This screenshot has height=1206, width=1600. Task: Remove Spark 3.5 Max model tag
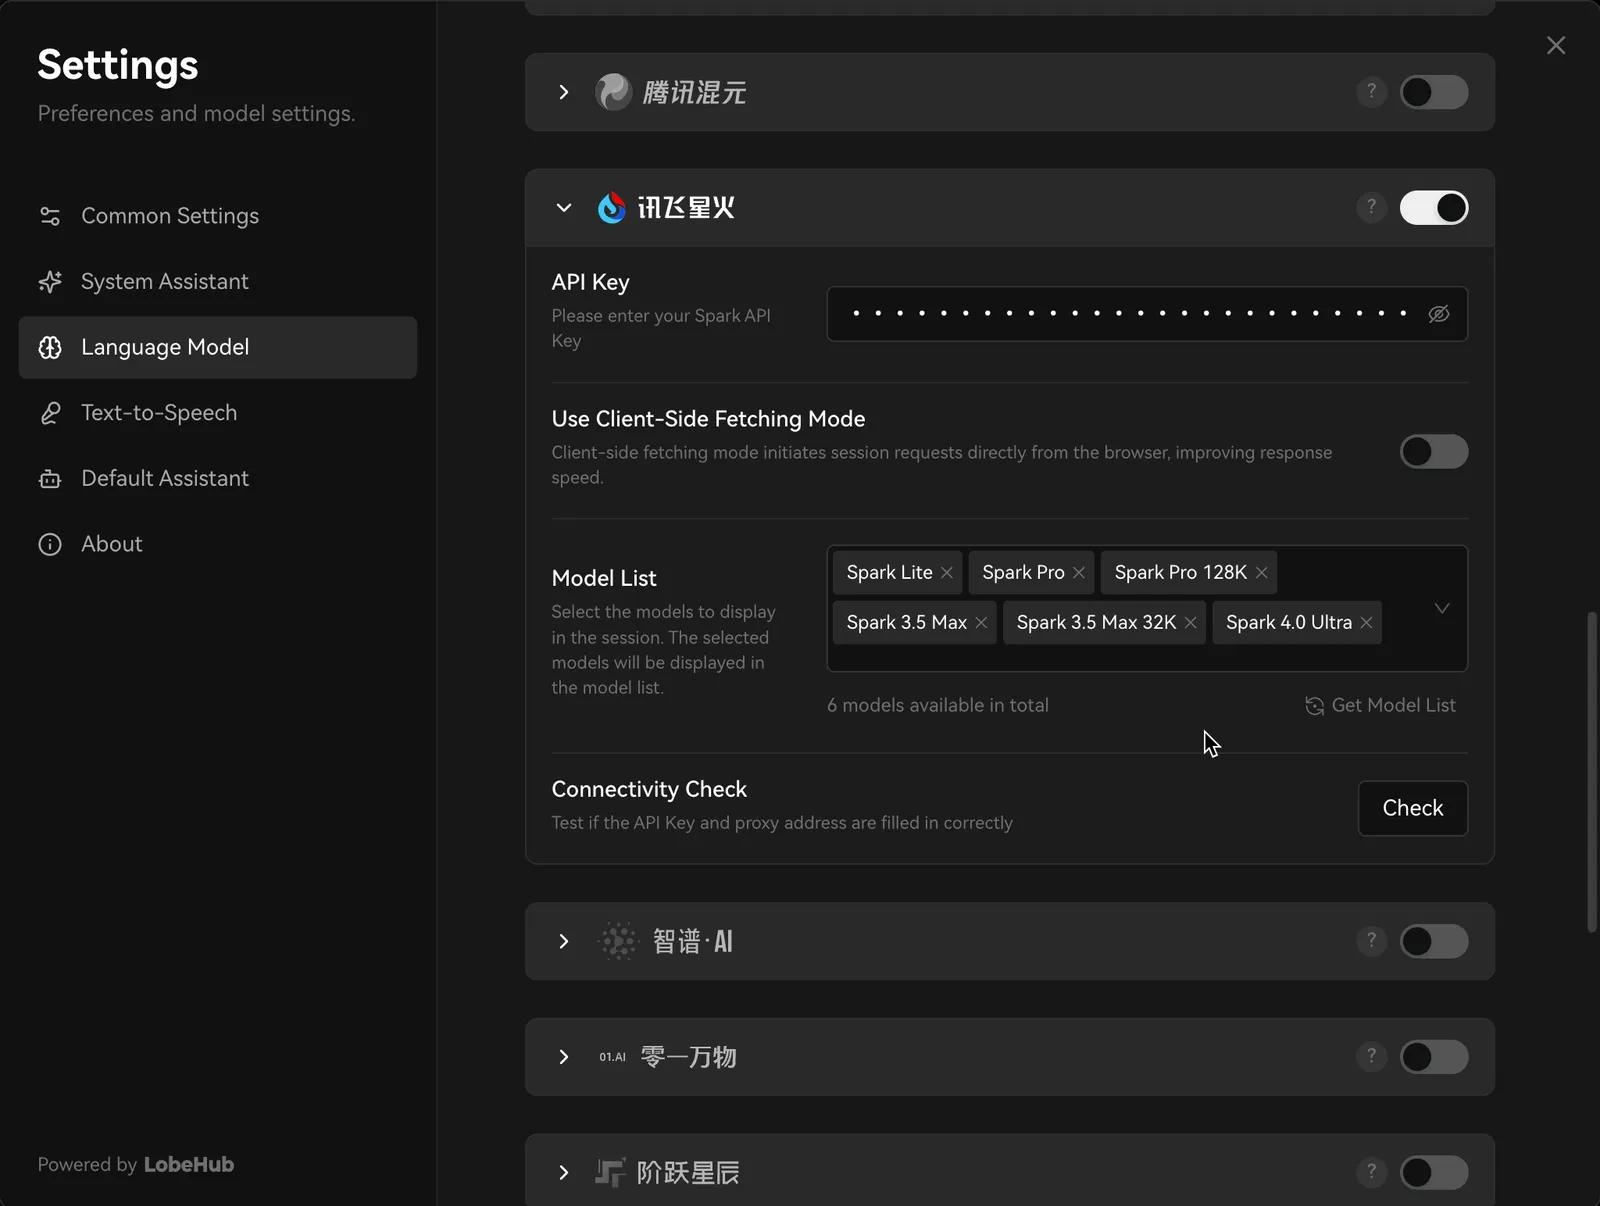click(981, 623)
